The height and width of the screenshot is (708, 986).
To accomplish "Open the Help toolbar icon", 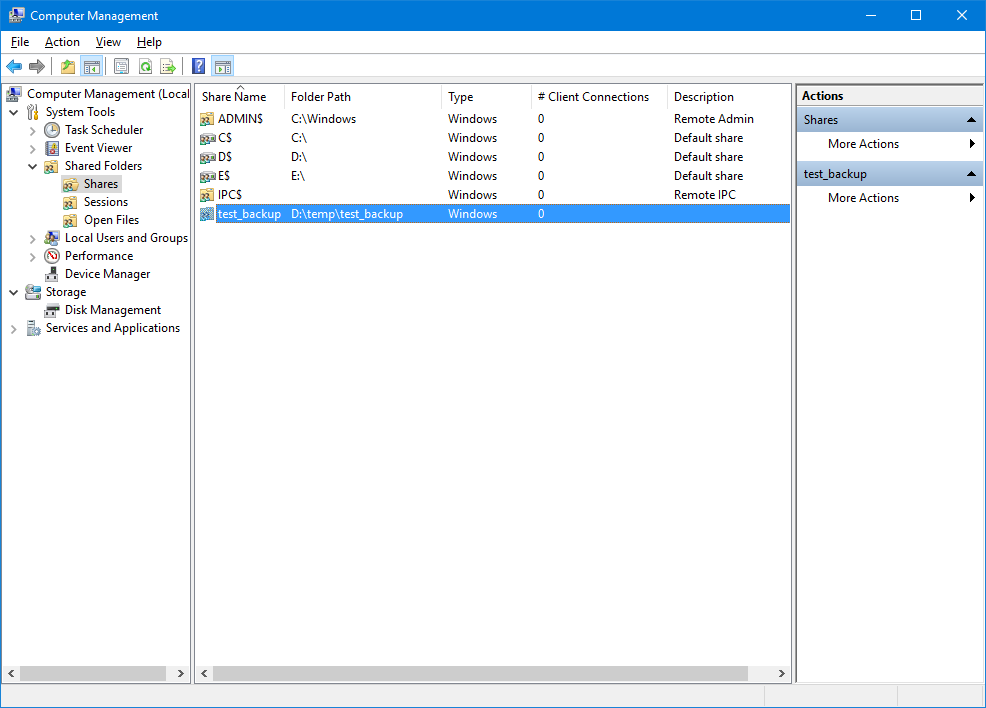I will (x=198, y=67).
